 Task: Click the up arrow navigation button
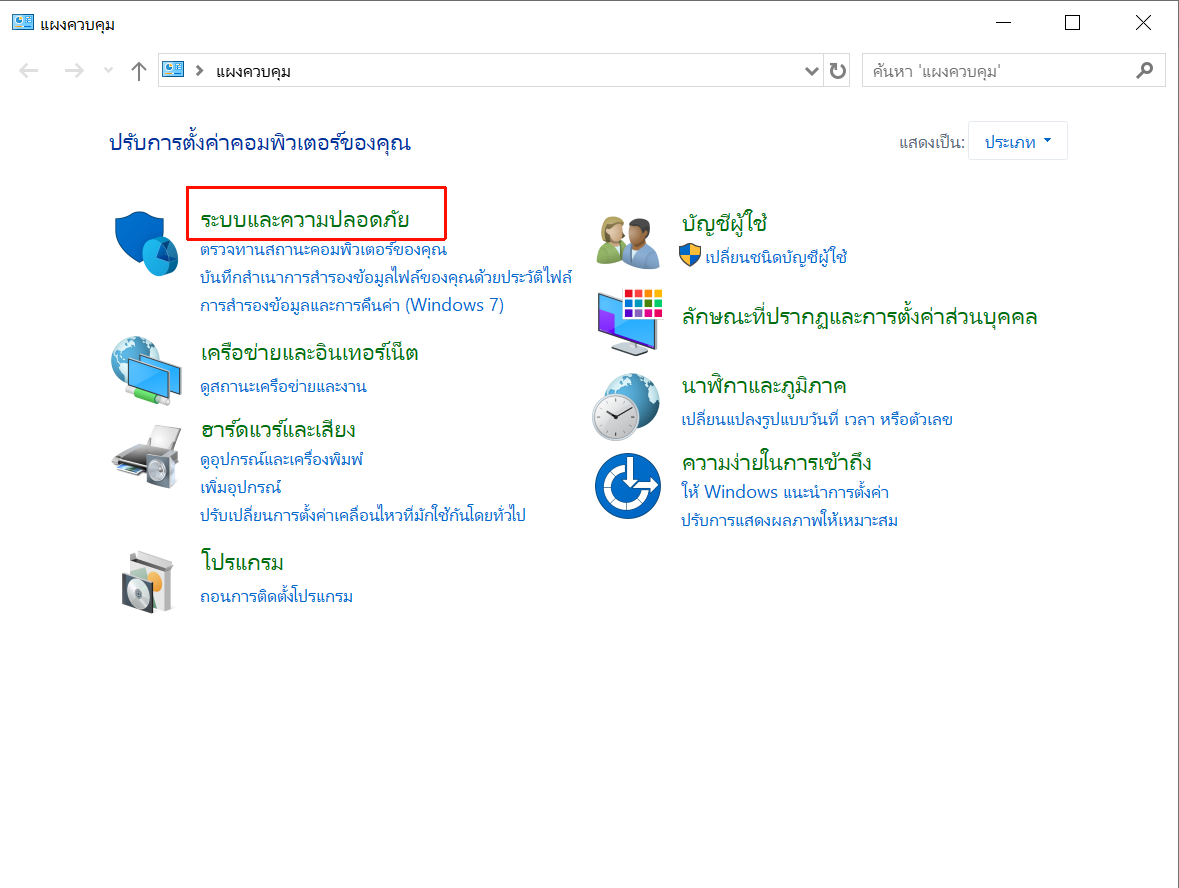click(x=139, y=71)
